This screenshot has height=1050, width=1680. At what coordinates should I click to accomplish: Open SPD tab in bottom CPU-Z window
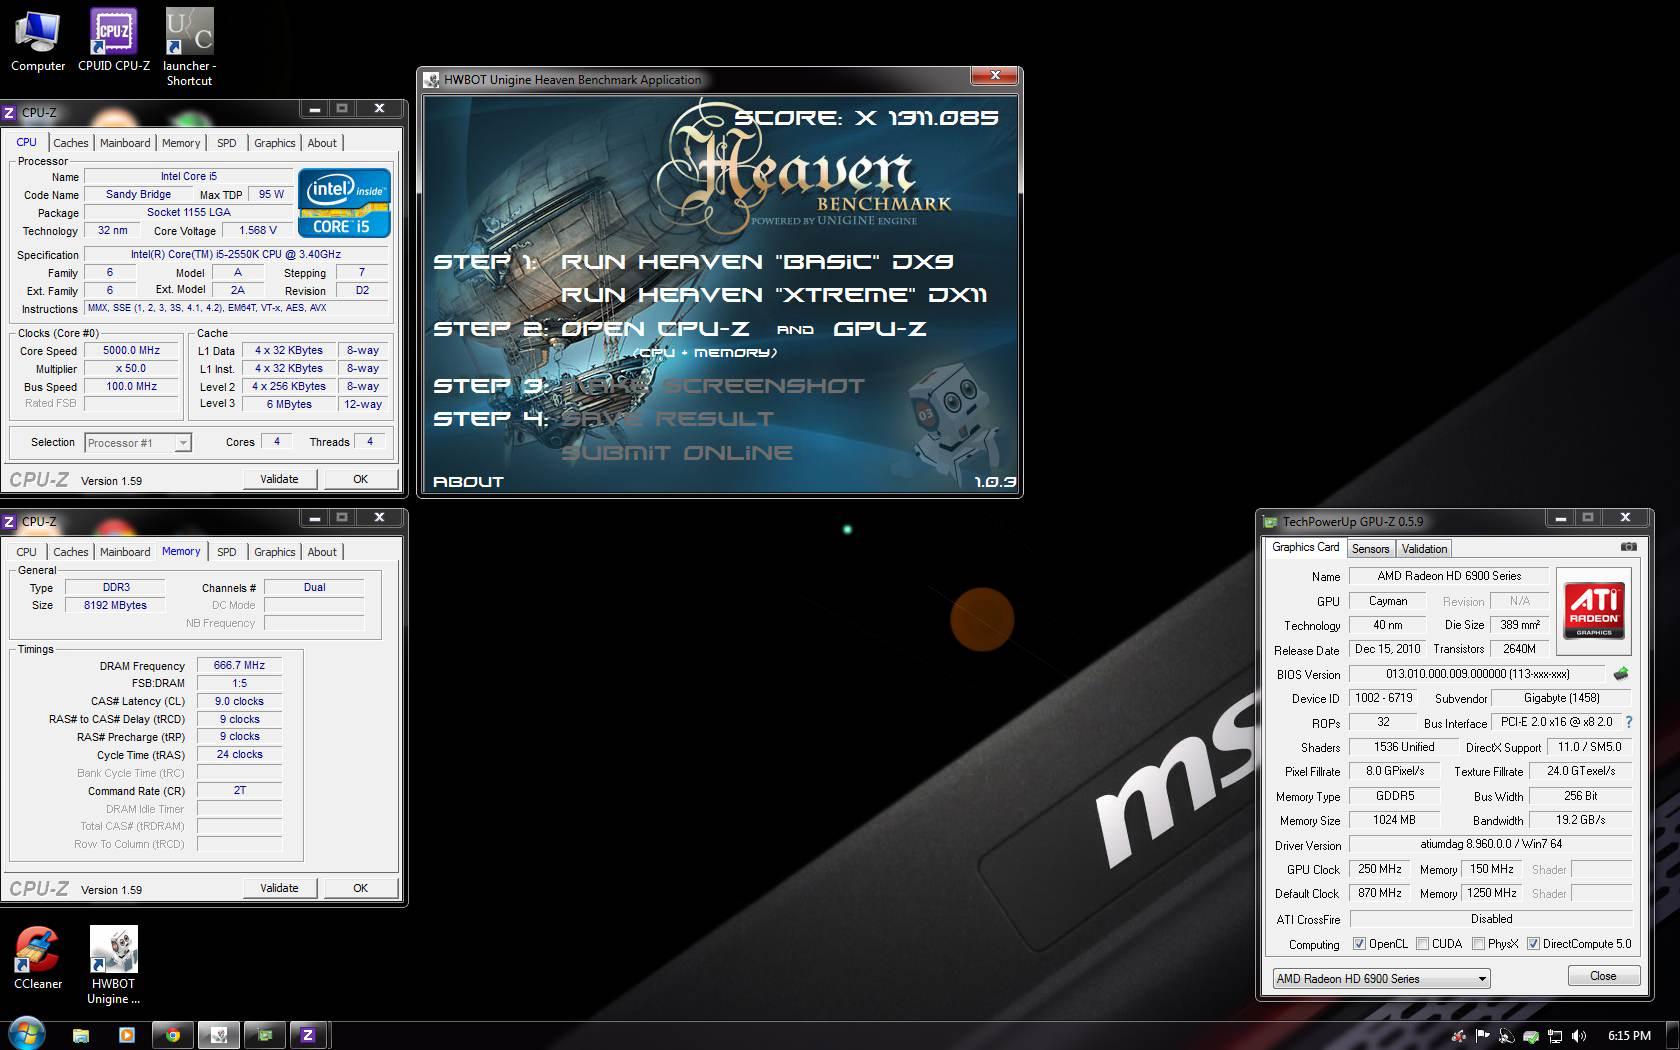(227, 552)
